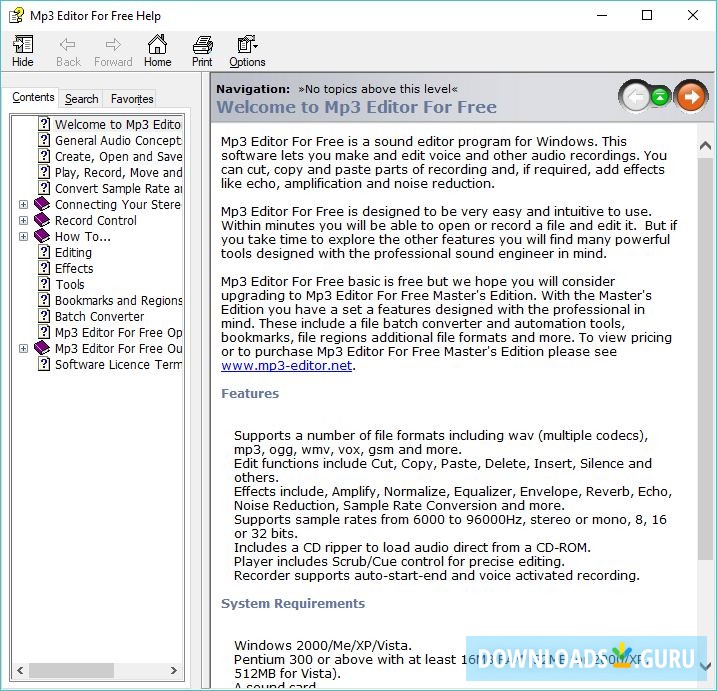717x691 pixels.
Task: Click the tree pane scroll-left arrow
Action: click(20, 670)
